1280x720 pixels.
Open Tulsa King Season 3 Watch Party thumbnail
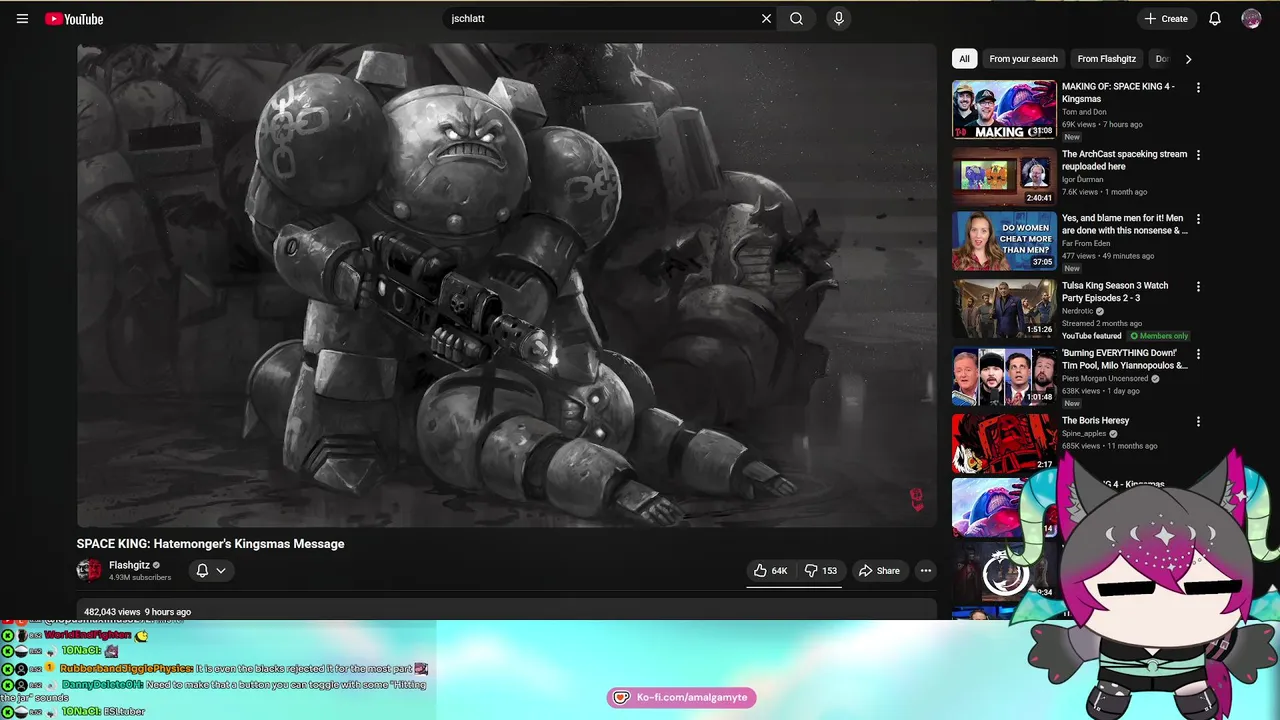pos(1004,309)
